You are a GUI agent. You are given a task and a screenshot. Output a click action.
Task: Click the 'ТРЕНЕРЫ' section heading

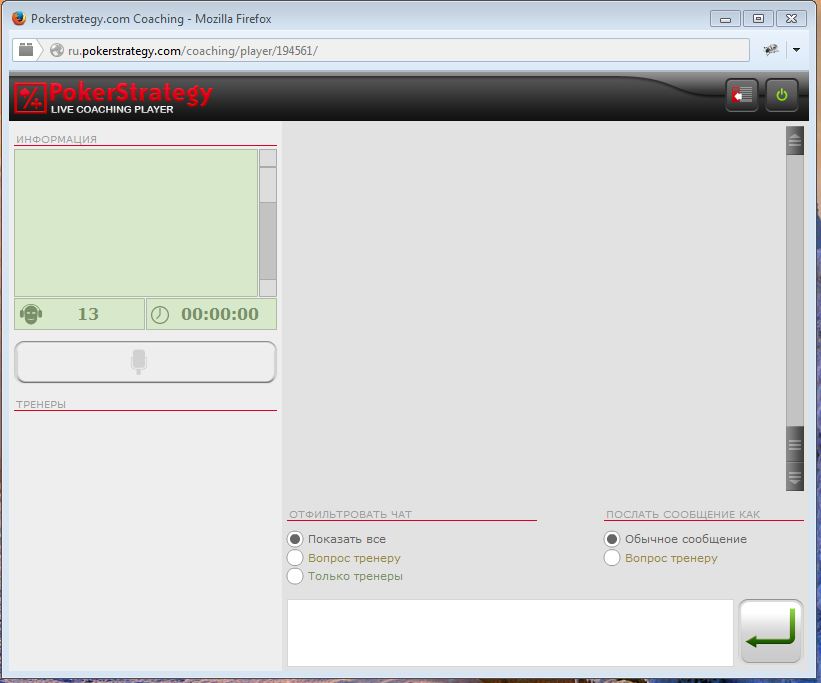click(x=41, y=404)
